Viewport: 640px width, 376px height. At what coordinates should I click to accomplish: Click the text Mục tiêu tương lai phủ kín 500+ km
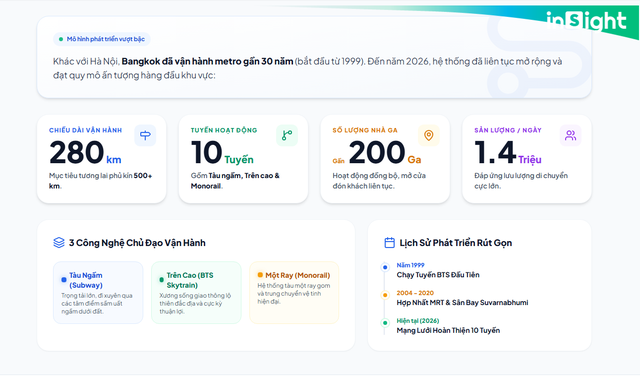pyautogui.click(x=100, y=181)
